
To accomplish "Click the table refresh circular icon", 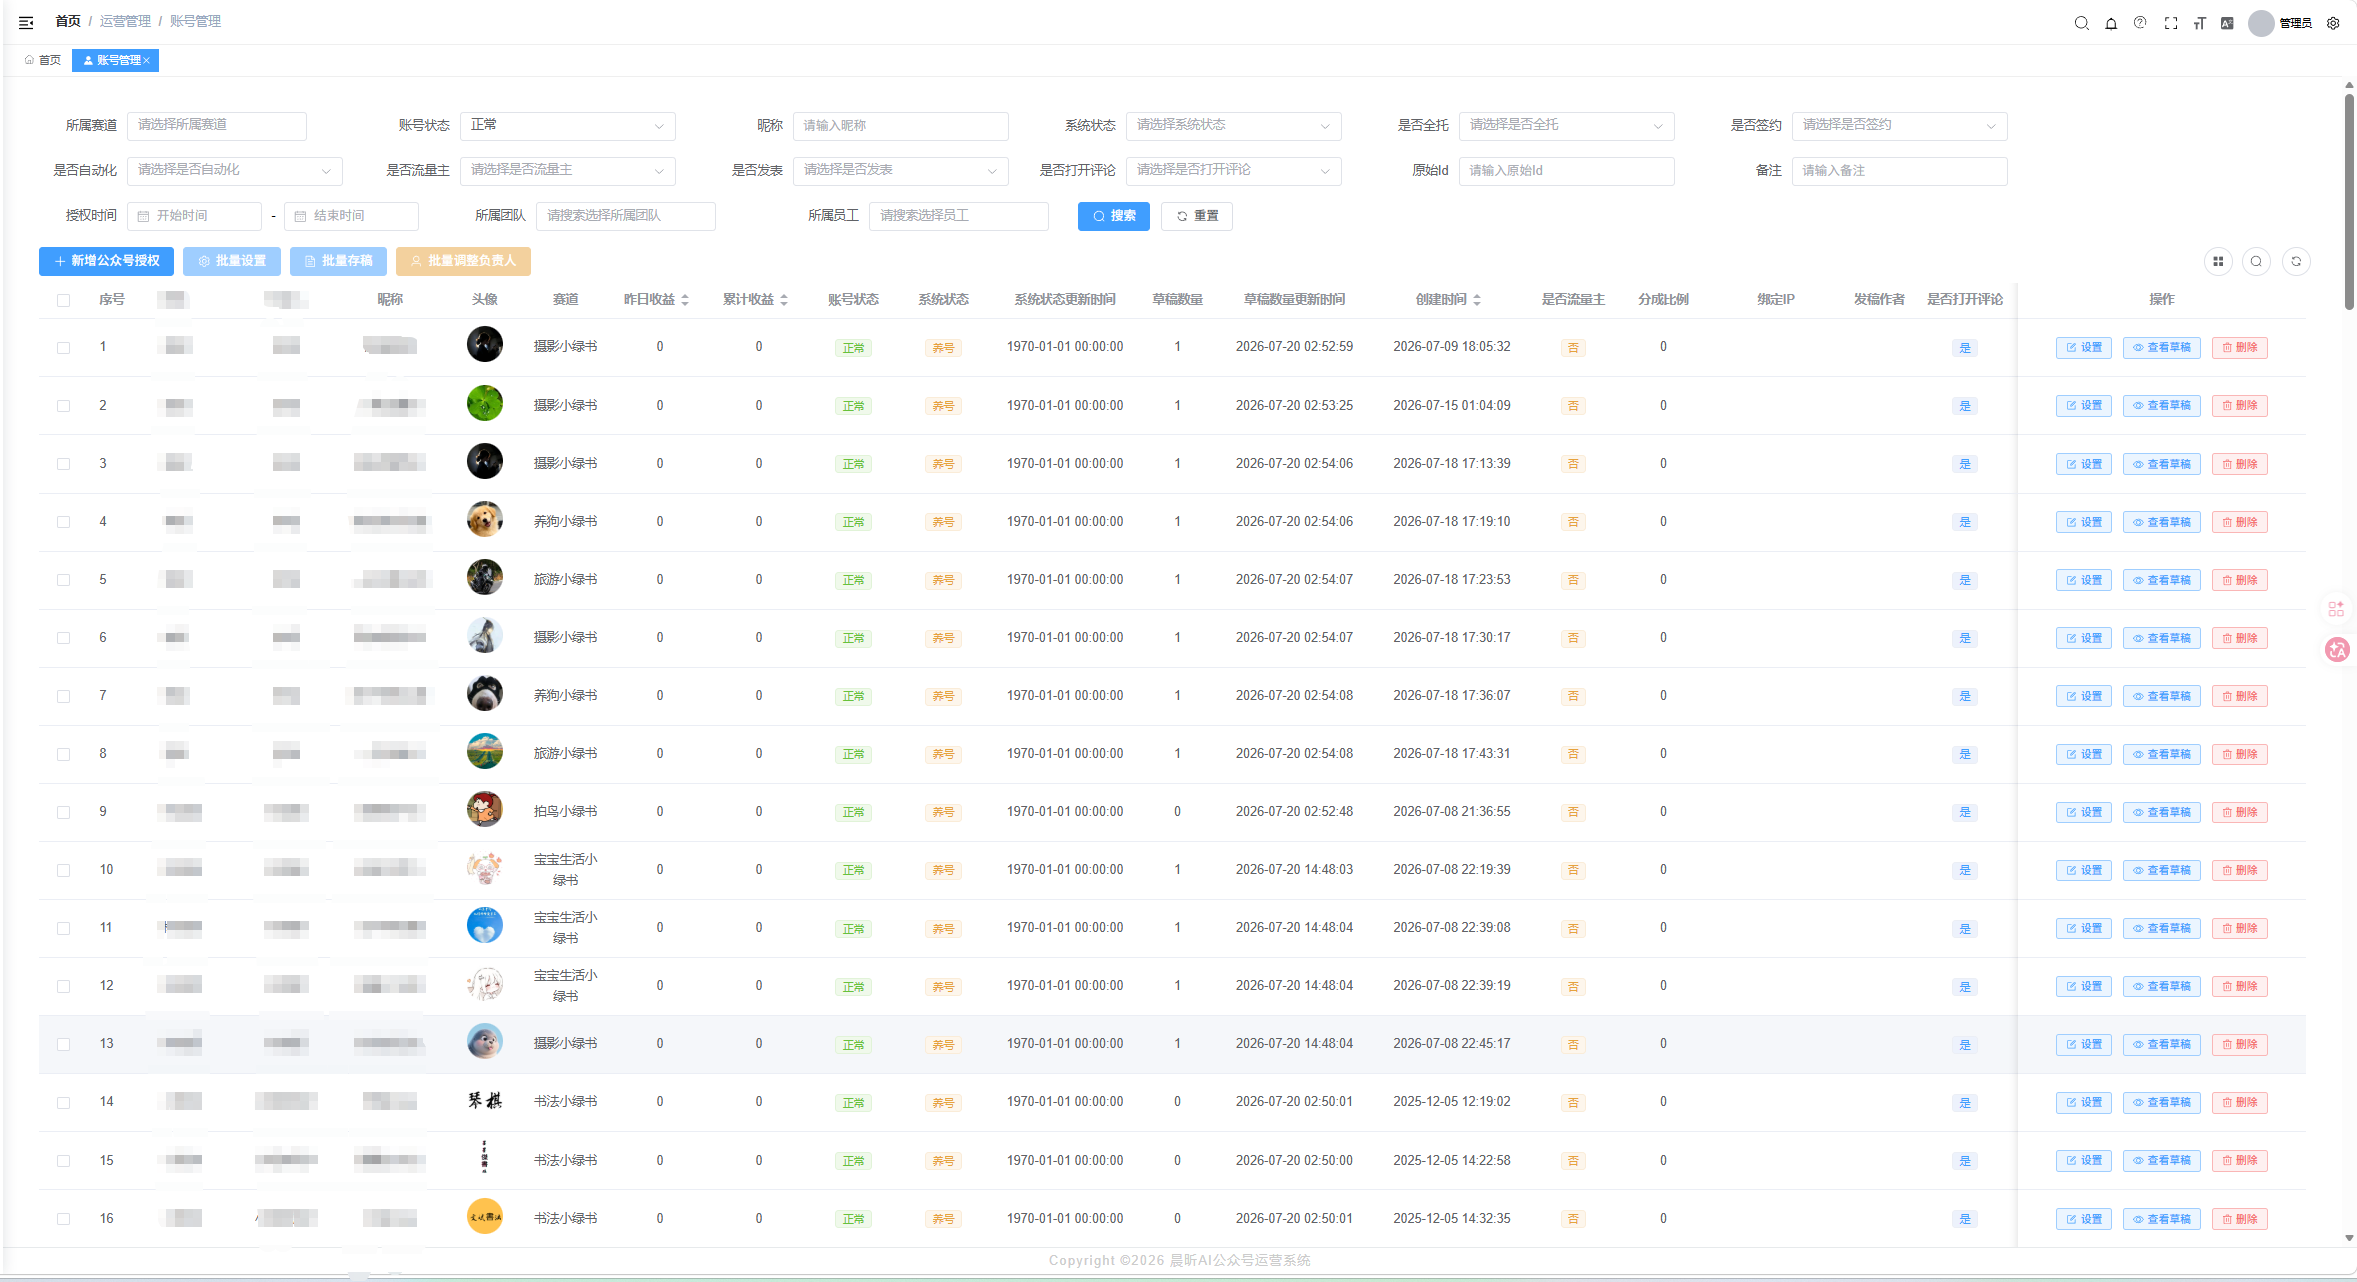I will [2296, 262].
